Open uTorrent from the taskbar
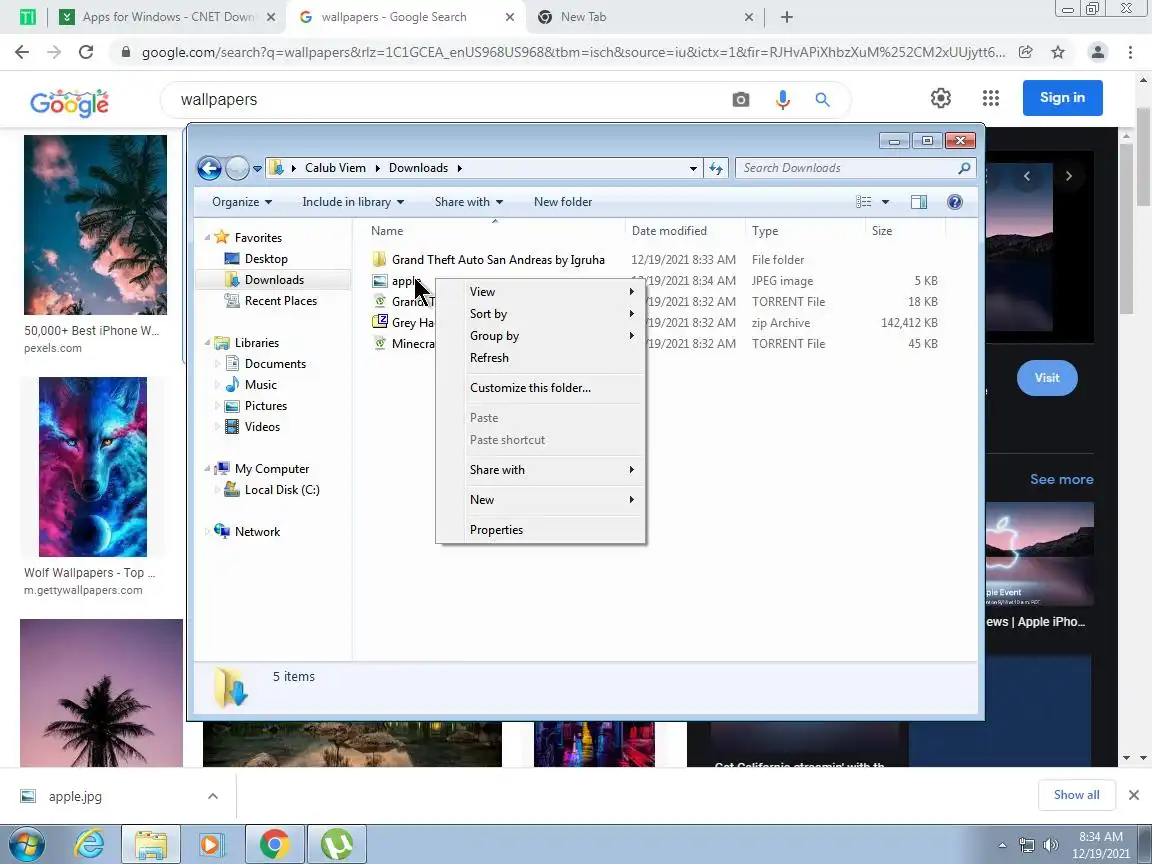Image resolution: width=1152 pixels, height=864 pixels. [336, 844]
